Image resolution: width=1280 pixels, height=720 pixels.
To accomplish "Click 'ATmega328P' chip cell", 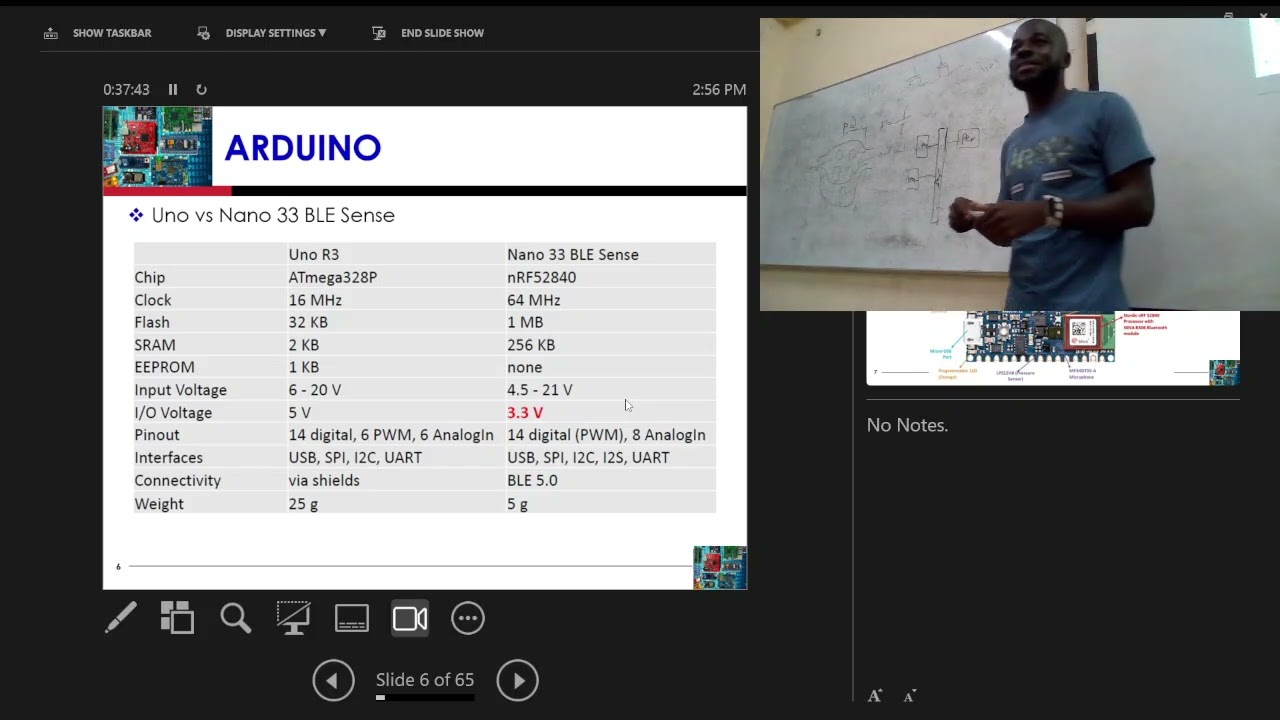I will click(333, 277).
